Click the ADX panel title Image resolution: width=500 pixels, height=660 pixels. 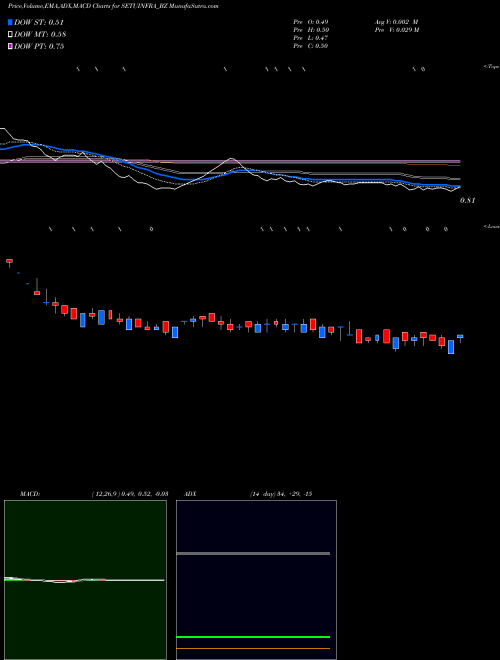pos(190,494)
